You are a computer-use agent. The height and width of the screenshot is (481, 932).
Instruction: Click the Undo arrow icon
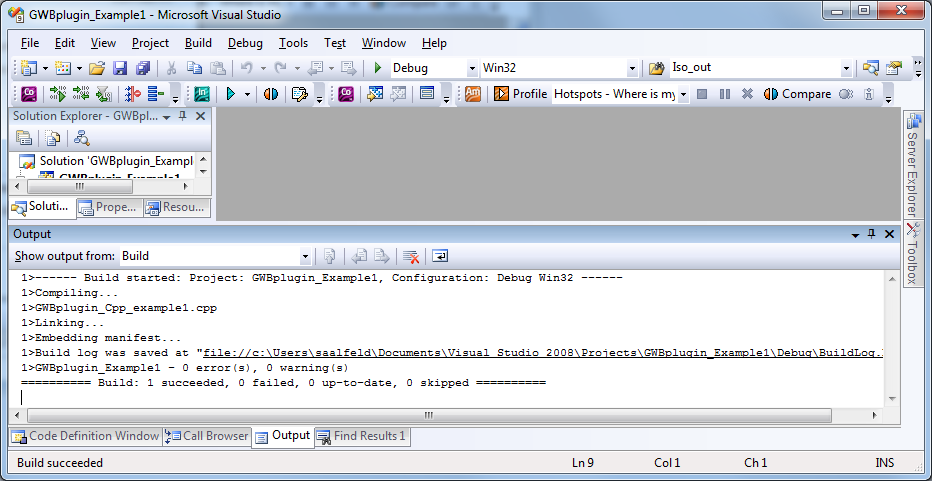tap(246, 68)
